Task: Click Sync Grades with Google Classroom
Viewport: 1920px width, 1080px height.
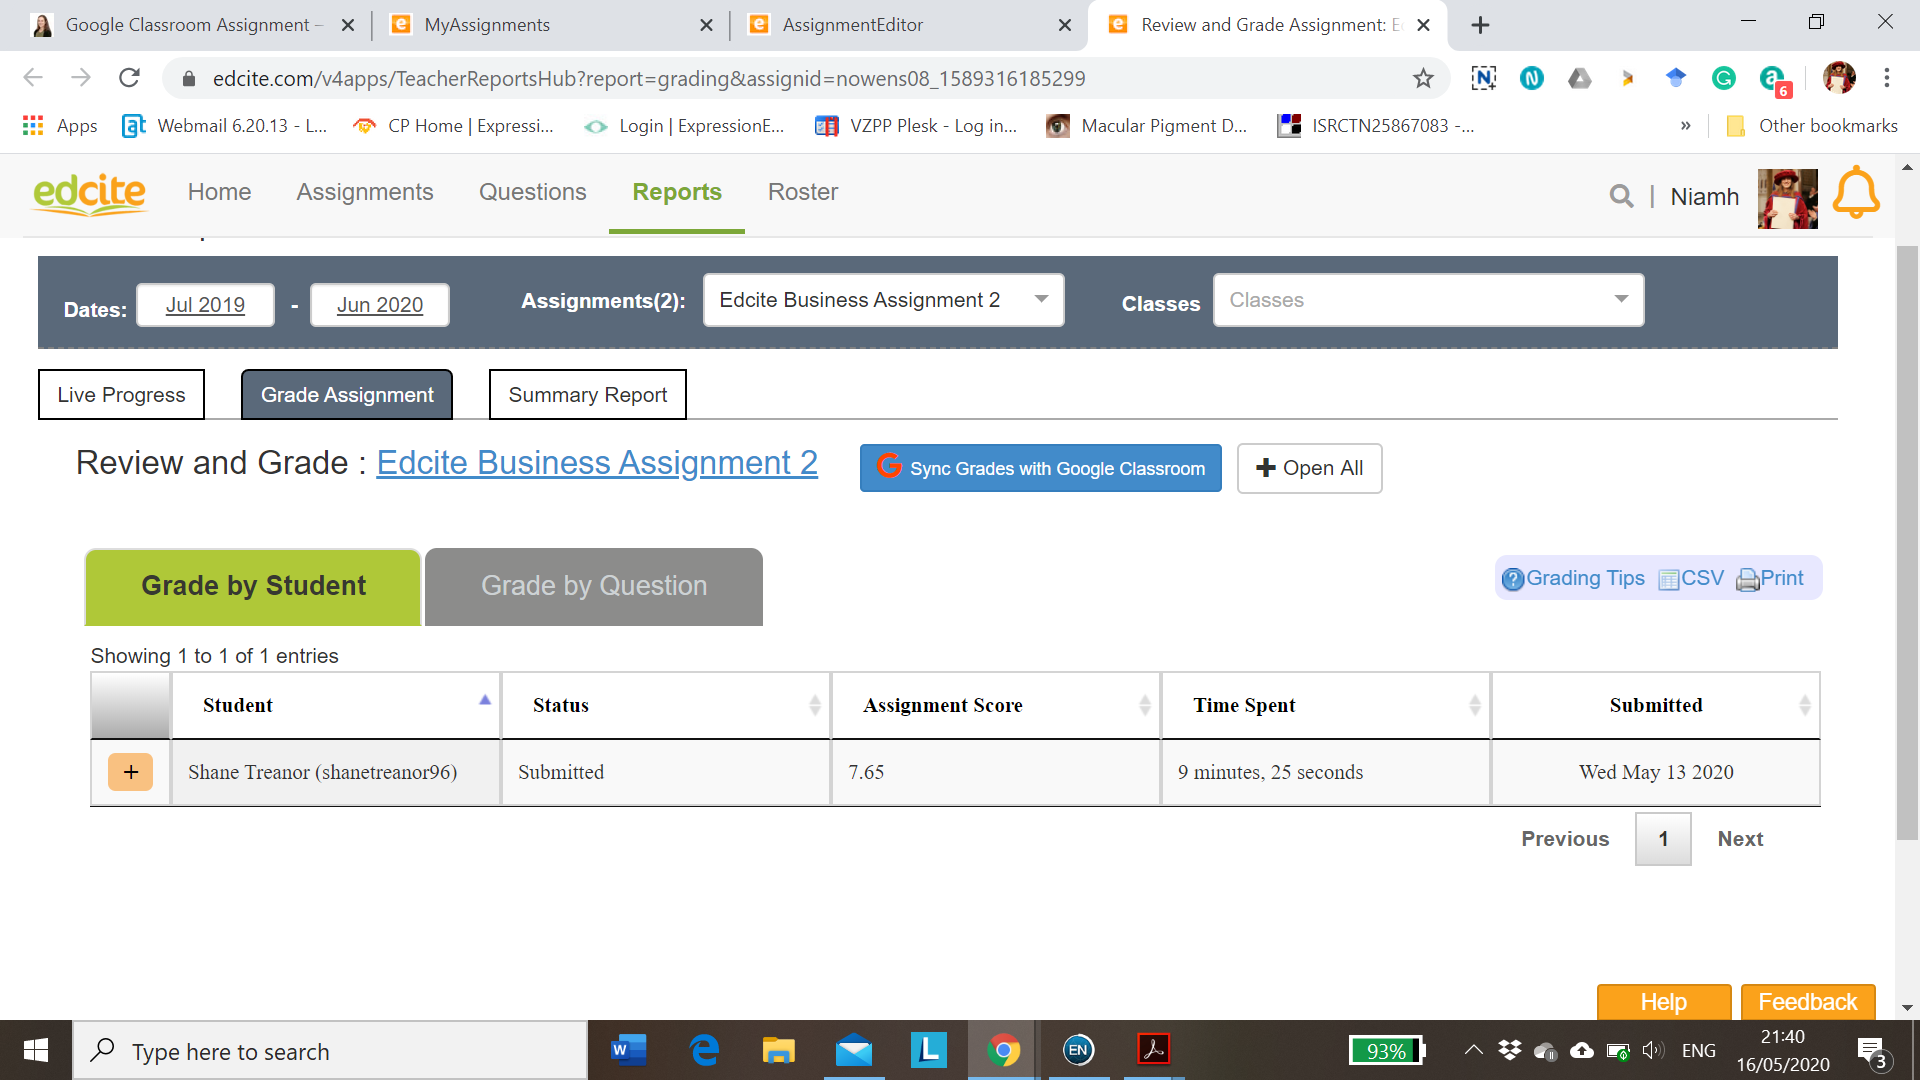Action: 1040,468
